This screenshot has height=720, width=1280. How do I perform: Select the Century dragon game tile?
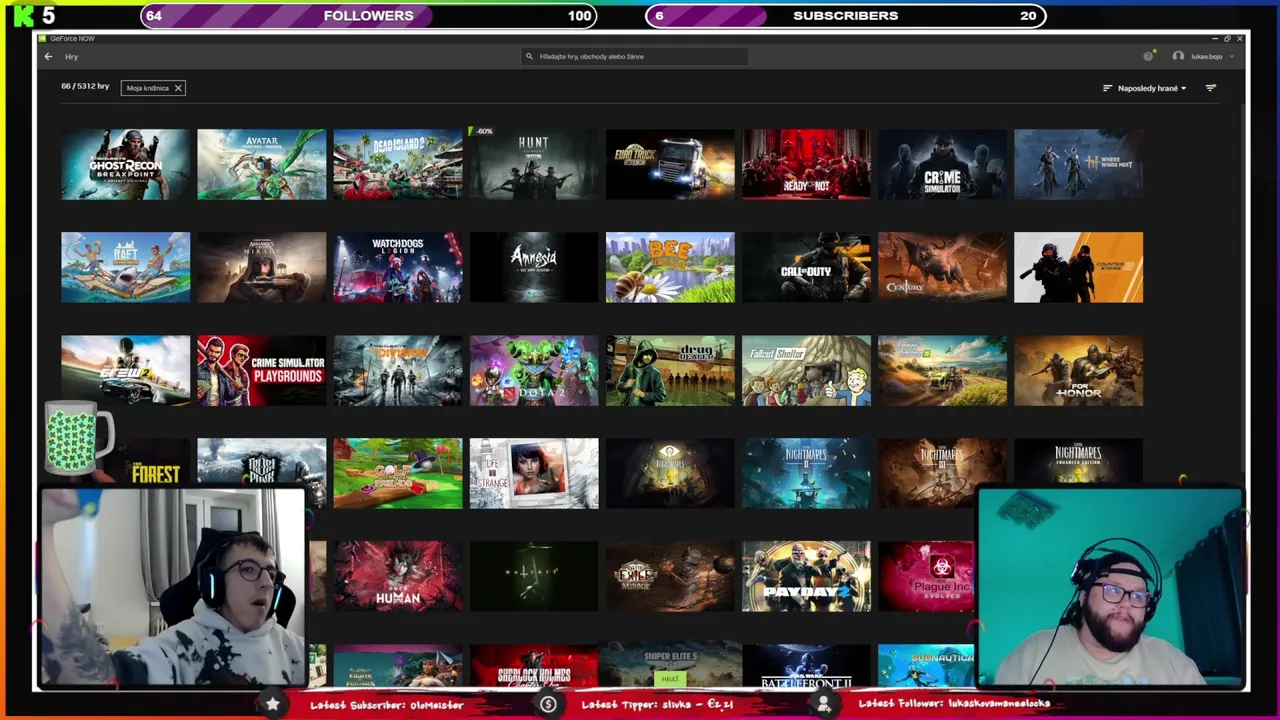[942, 267]
